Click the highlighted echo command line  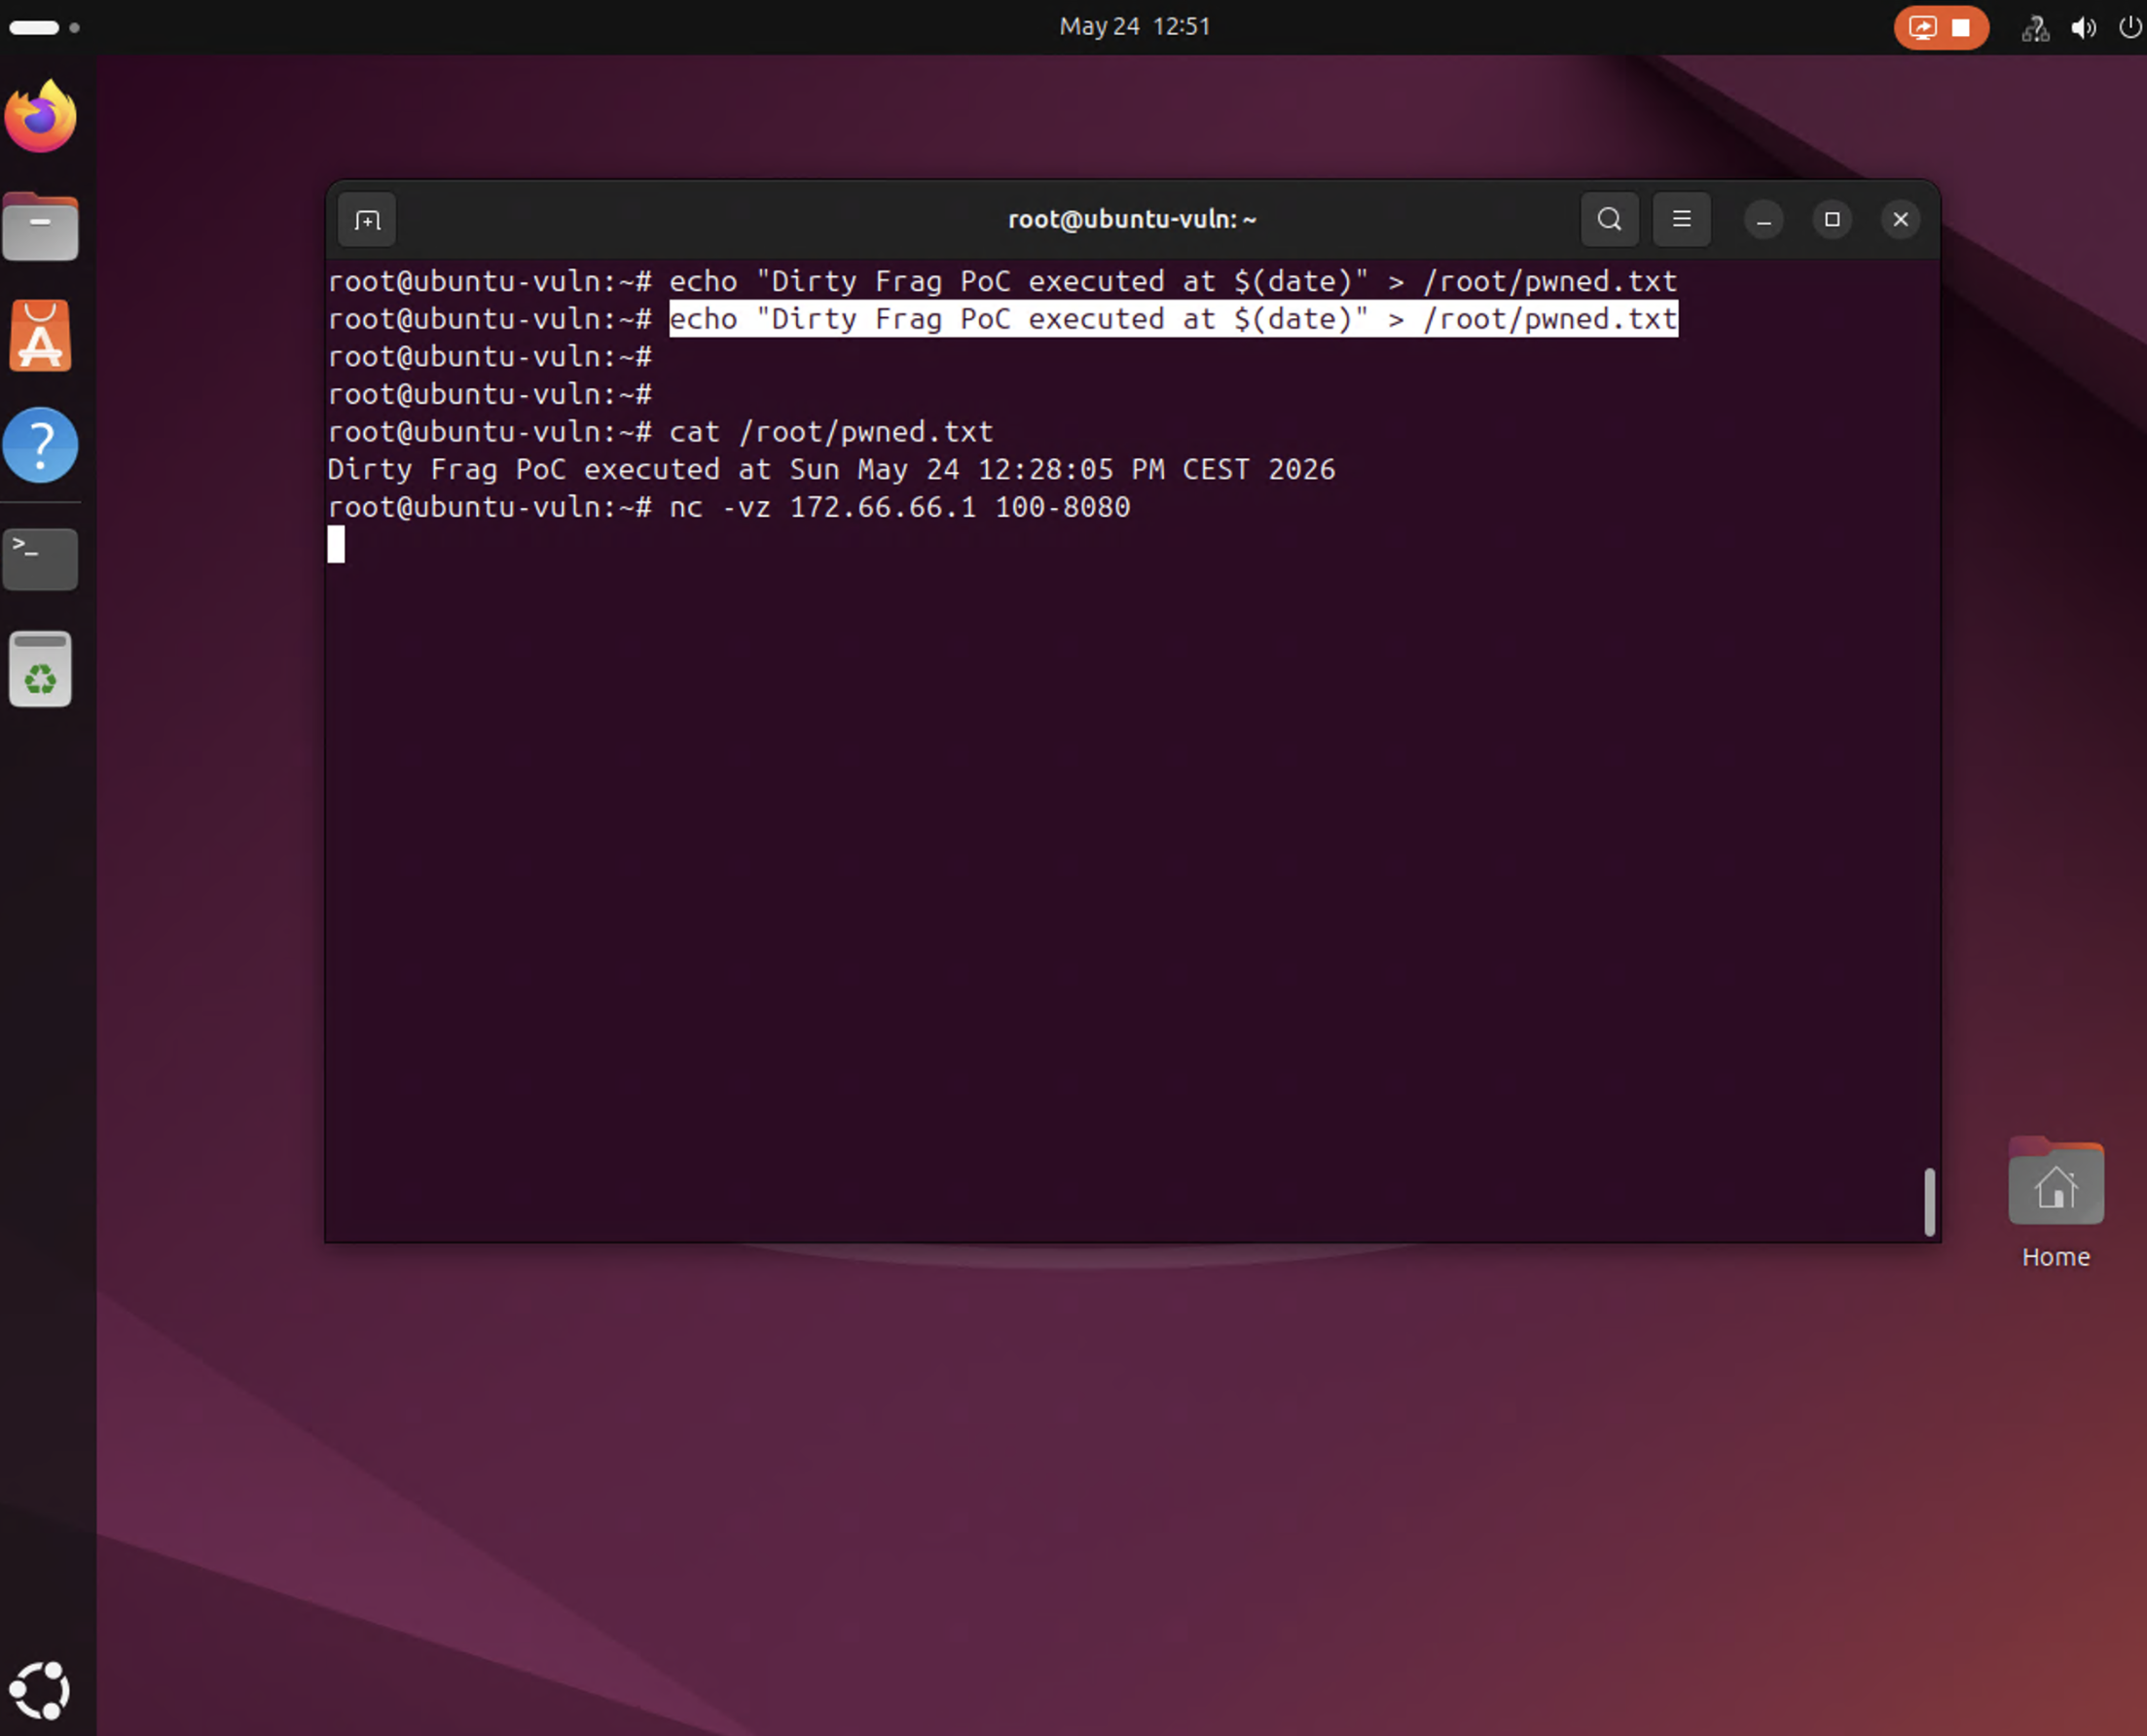(1173, 319)
